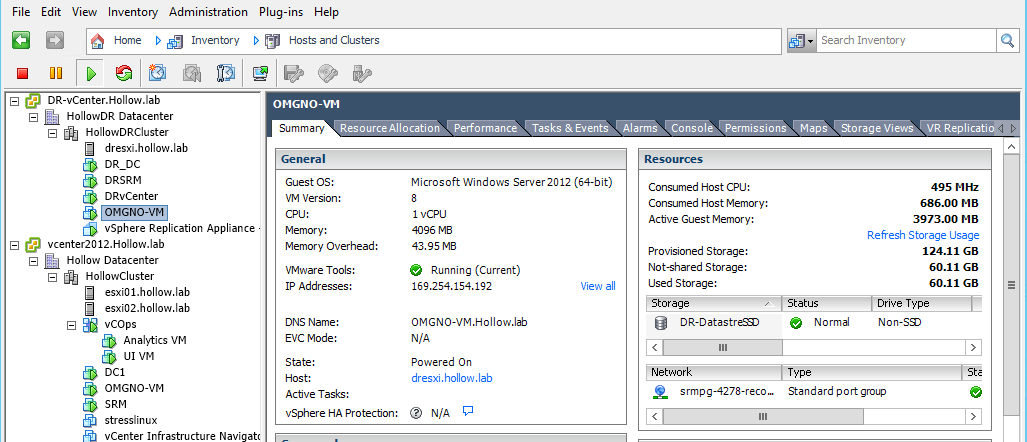Click the green back navigation arrow
Viewport: 1027px width, 442px height.
click(x=21, y=40)
